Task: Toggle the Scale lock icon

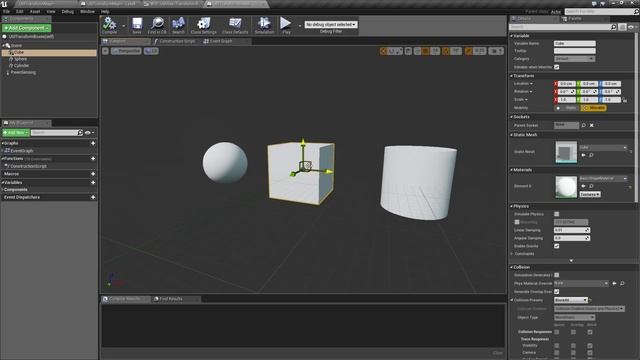Action: click(x=625, y=100)
